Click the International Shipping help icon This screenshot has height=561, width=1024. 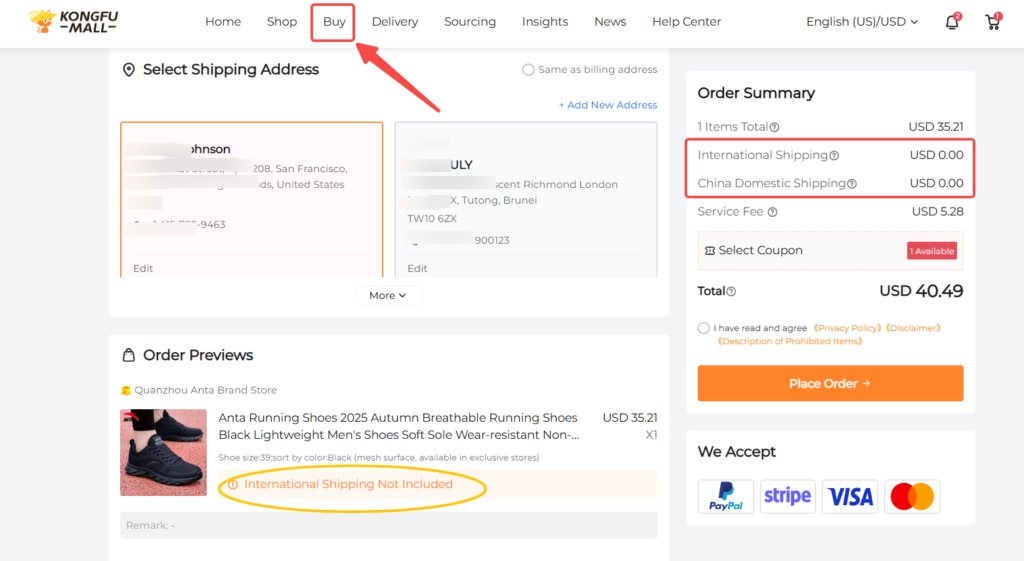[834, 156]
